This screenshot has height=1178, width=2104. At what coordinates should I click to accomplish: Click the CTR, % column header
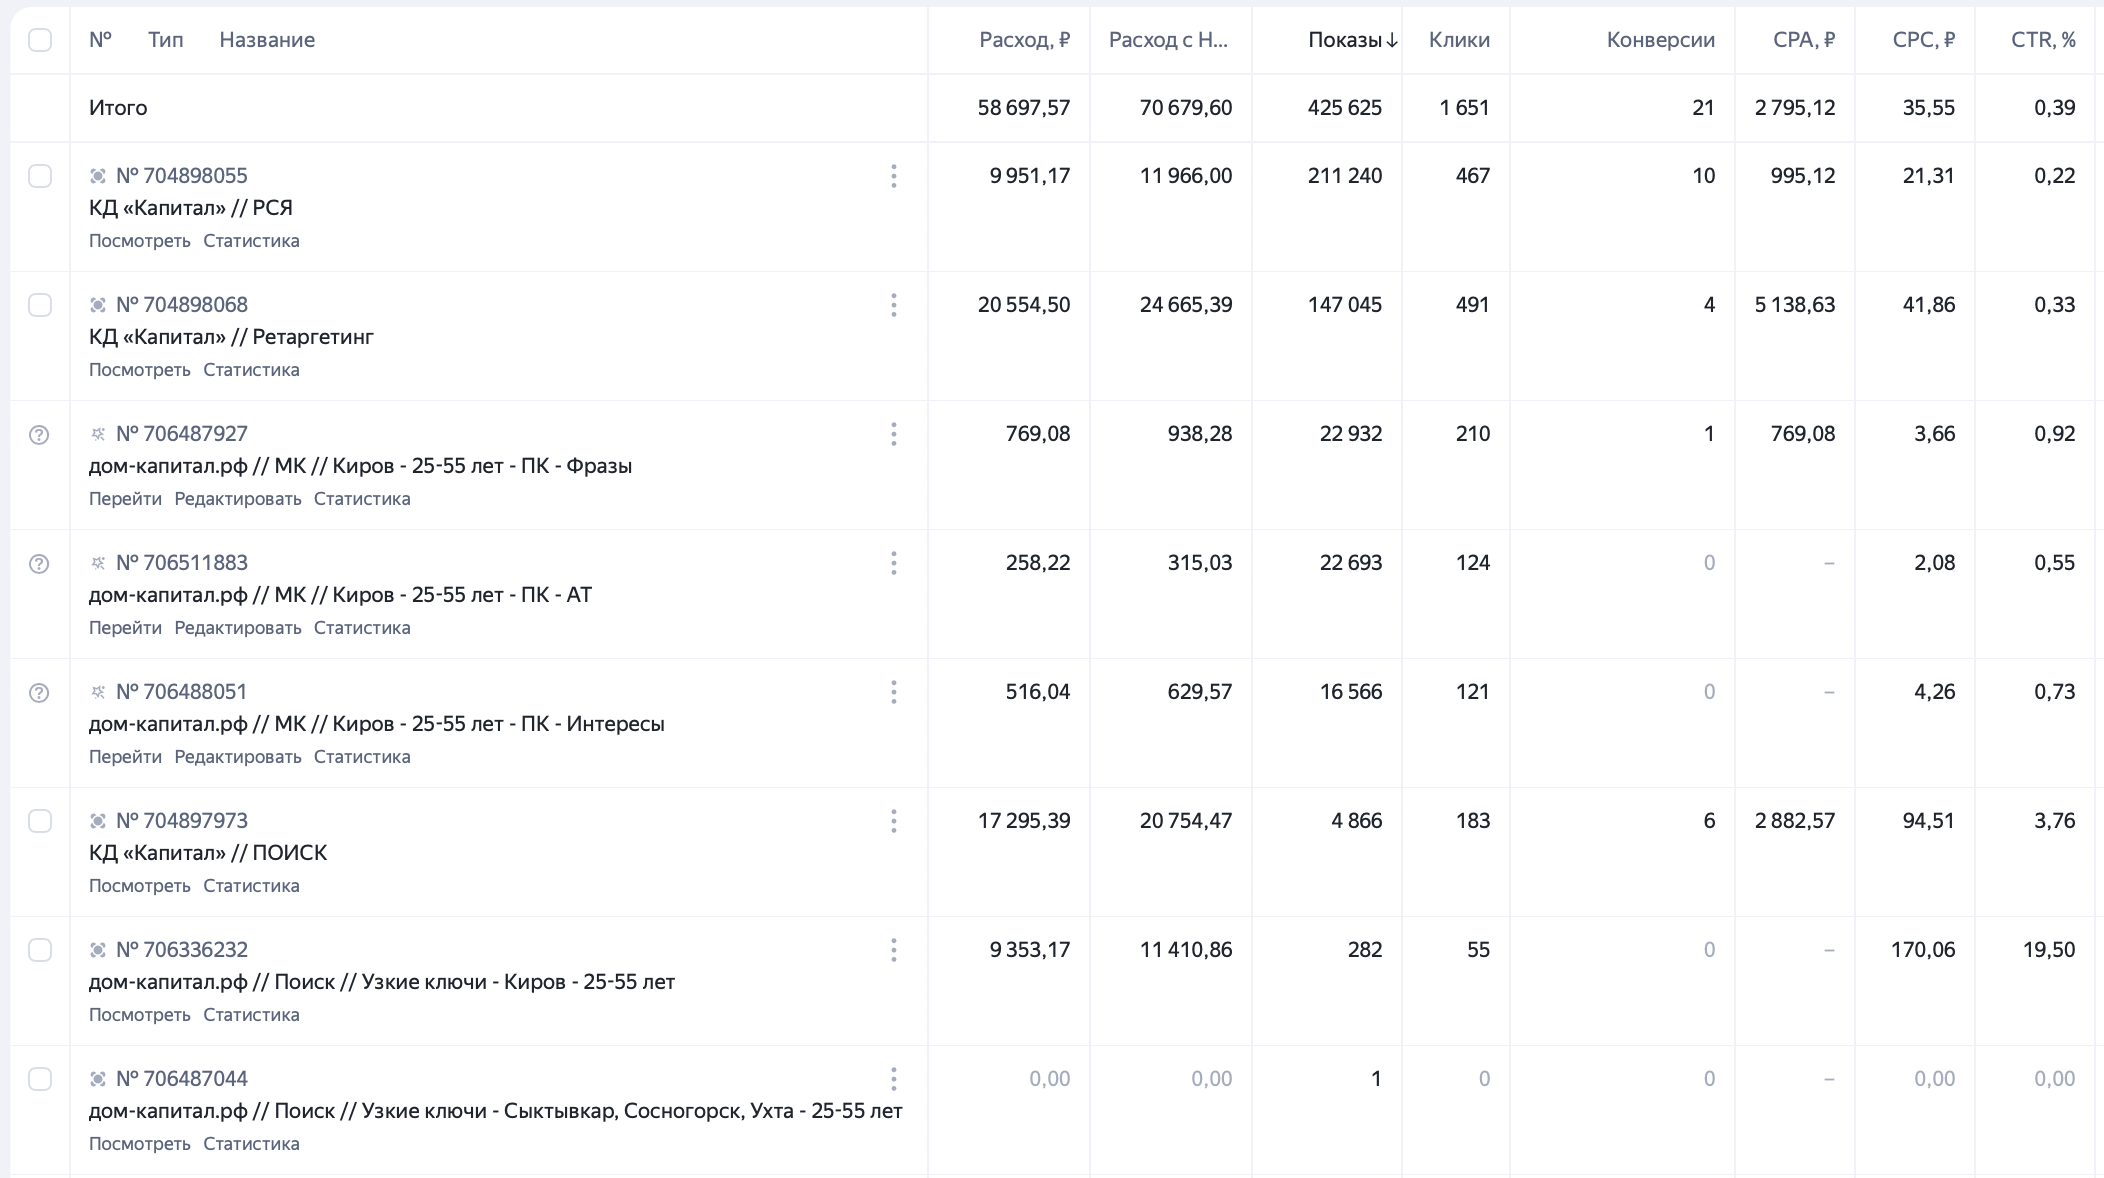tap(2043, 40)
